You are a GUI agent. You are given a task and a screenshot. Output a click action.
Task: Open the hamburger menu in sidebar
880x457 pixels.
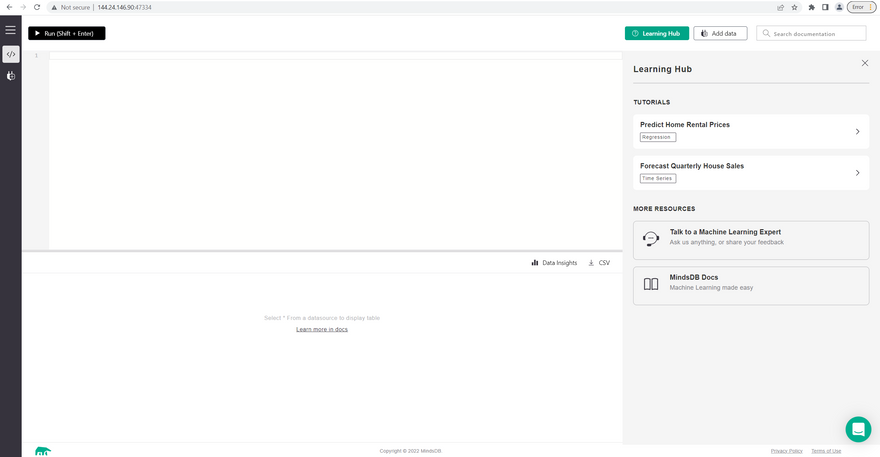click(x=10, y=31)
